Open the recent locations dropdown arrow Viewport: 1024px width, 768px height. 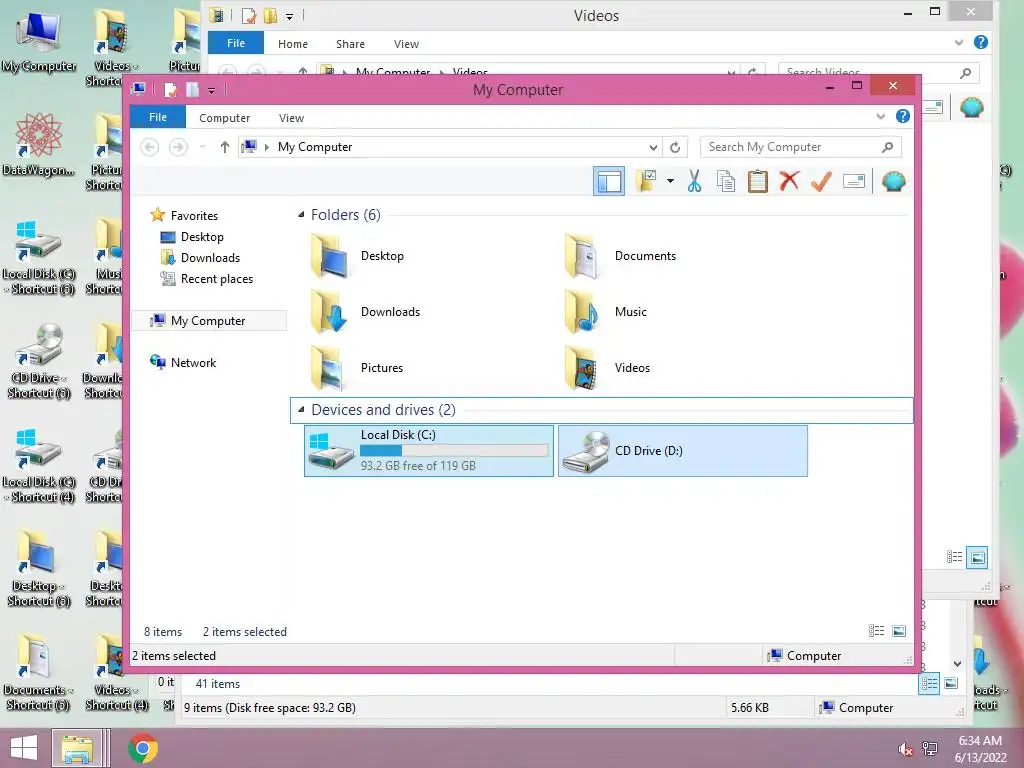[202, 147]
